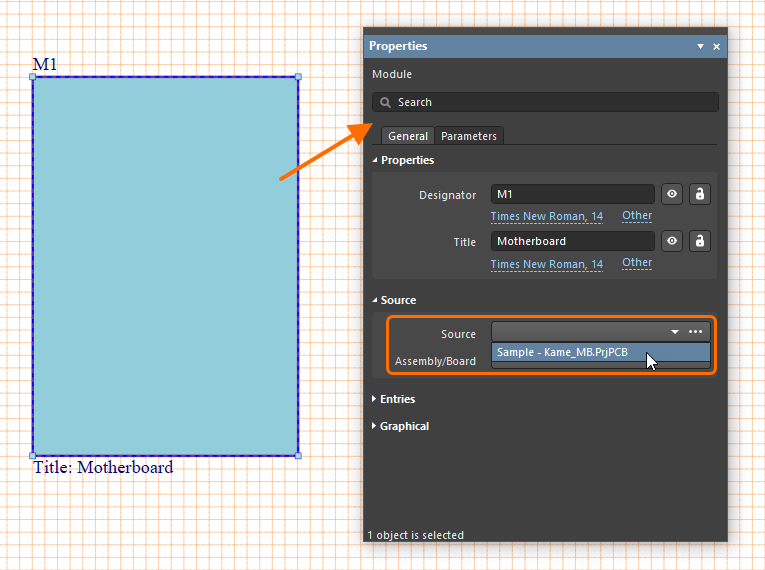Click the Other link under Title
The image size is (765, 570).
pos(636,263)
